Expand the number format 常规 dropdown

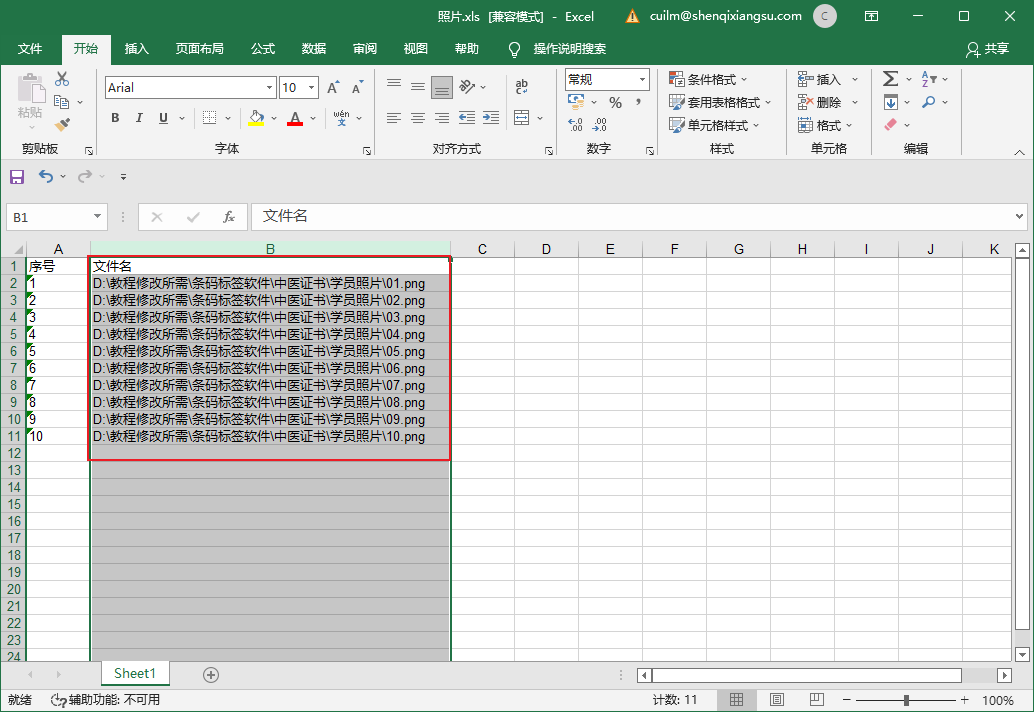pyautogui.click(x=641, y=79)
